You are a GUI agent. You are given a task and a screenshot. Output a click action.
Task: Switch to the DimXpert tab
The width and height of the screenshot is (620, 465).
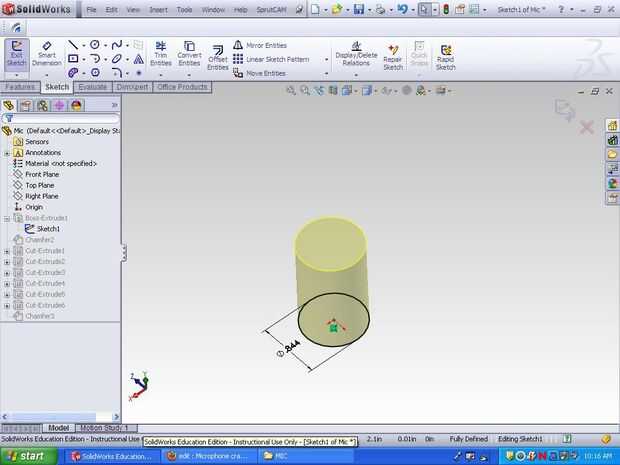point(132,87)
